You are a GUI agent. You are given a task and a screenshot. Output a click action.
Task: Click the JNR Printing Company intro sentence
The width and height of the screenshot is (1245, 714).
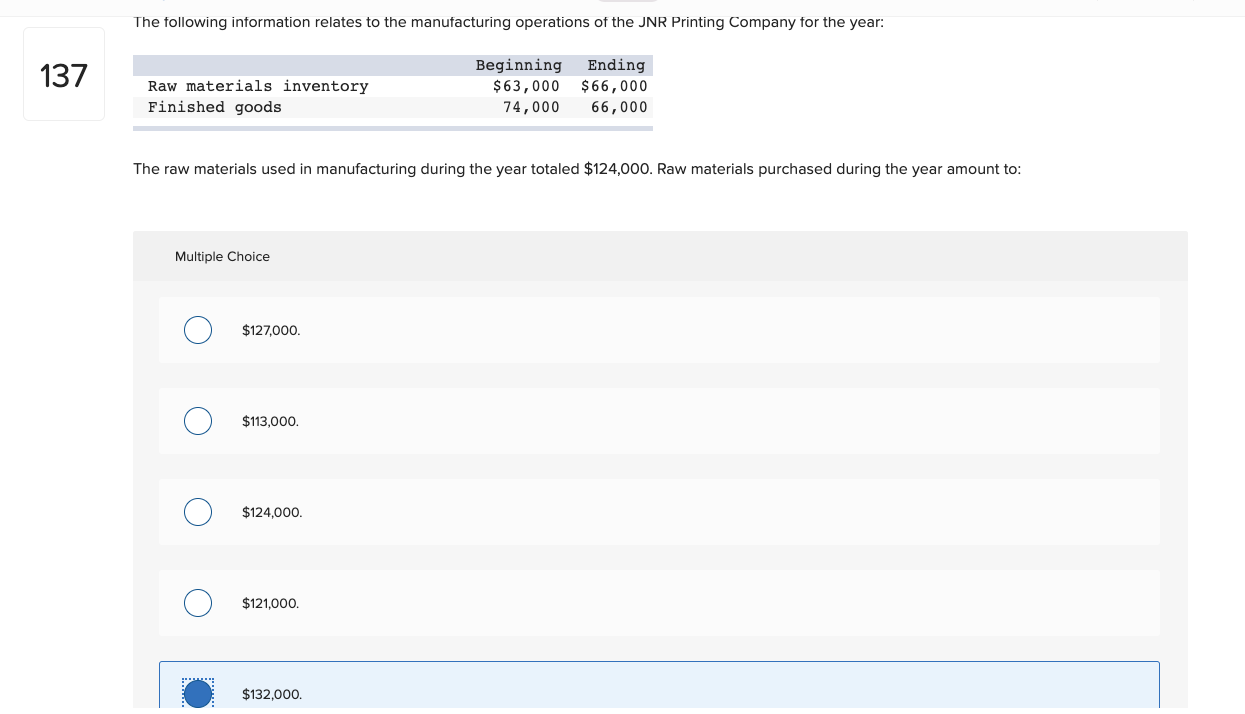point(508,22)
